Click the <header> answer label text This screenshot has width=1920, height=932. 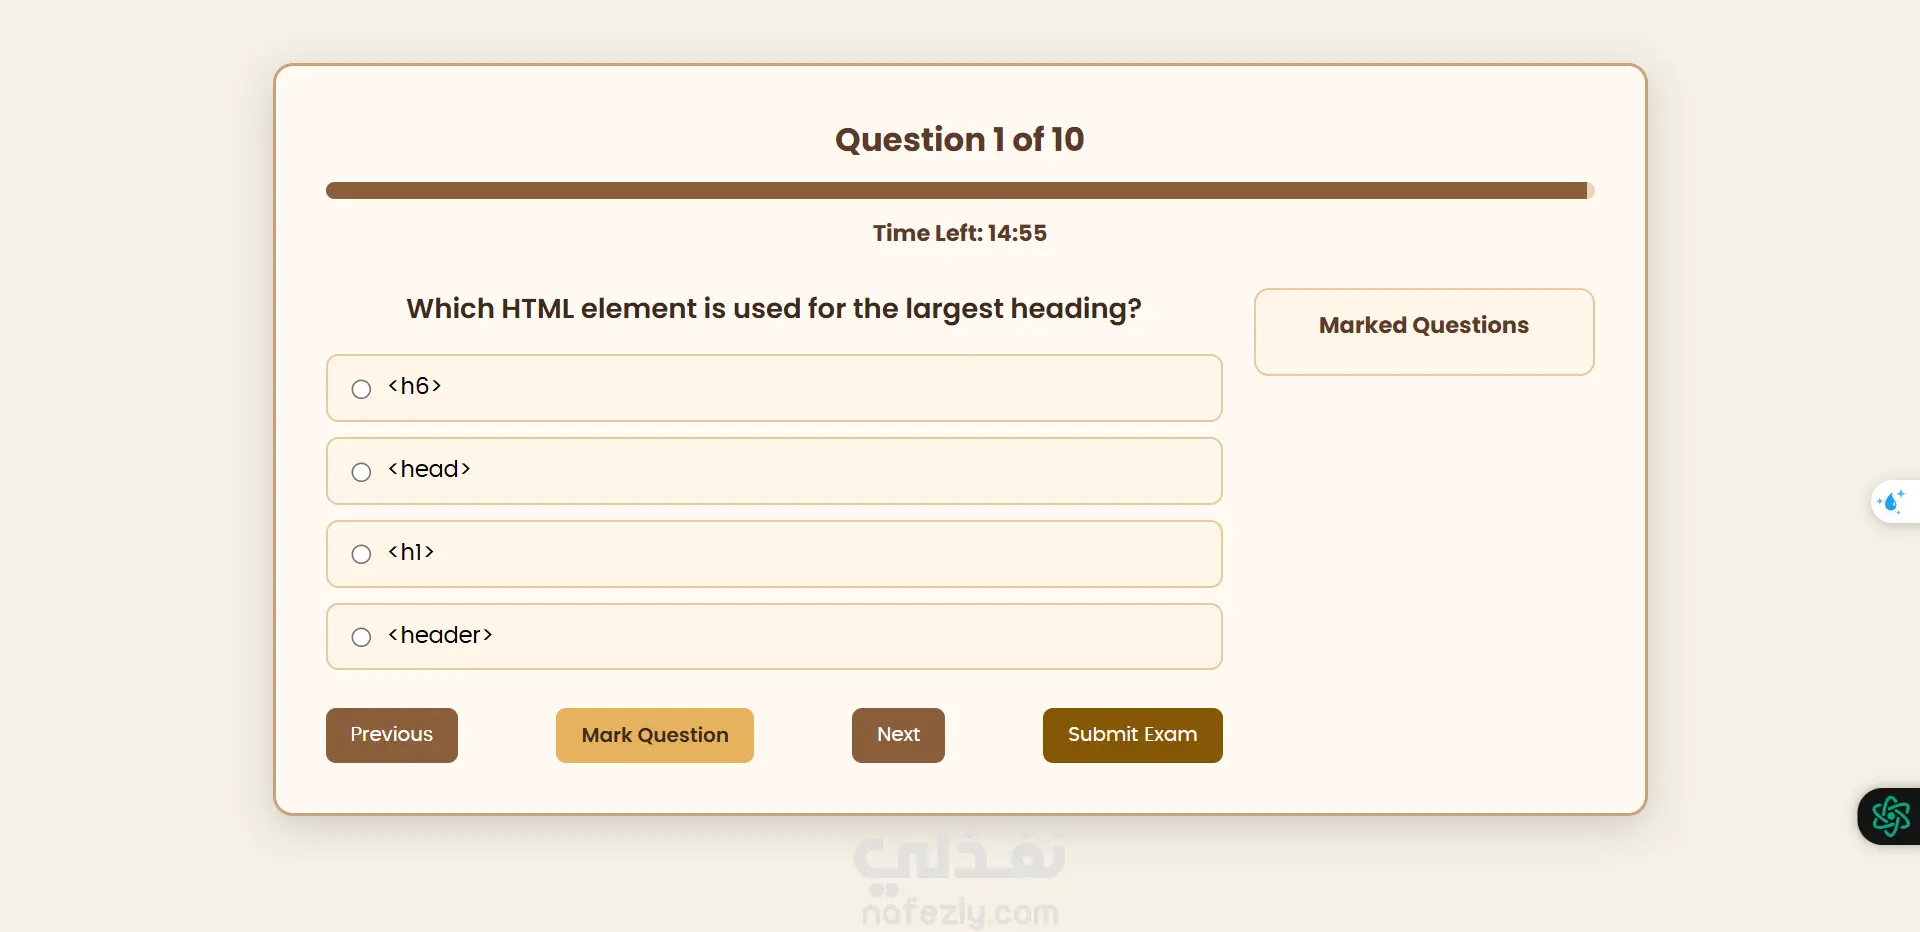(440, 635)
